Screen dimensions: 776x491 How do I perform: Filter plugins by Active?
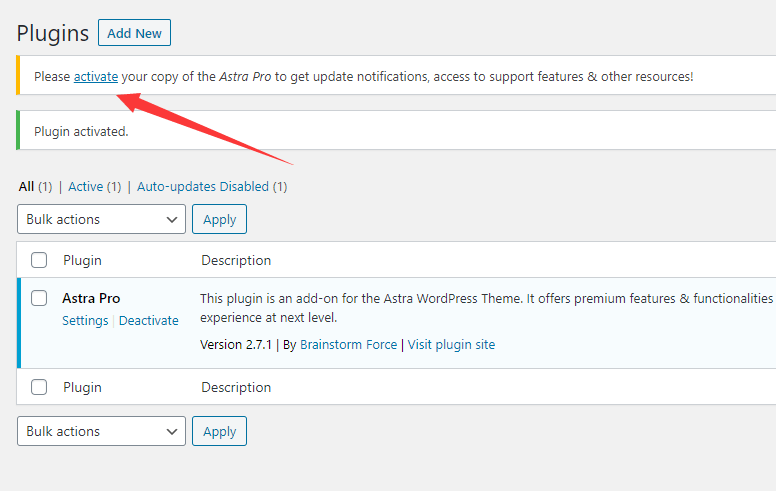pos(86,186)
